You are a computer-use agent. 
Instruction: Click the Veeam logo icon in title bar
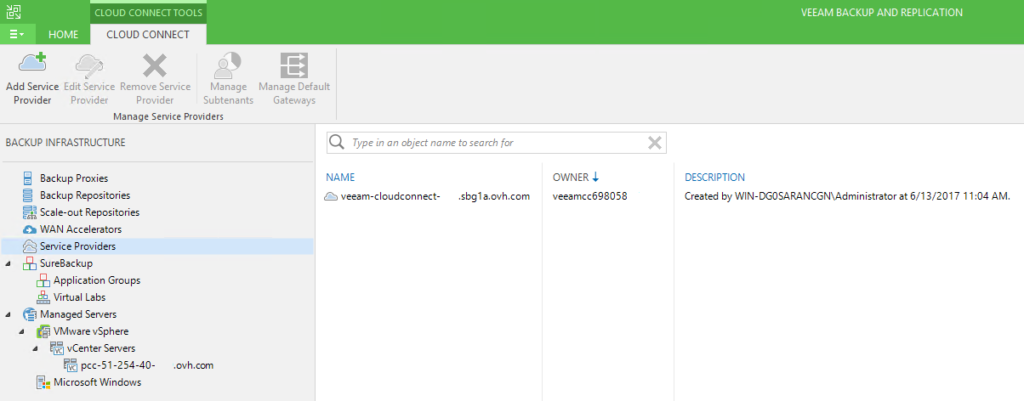coord(14,10)
